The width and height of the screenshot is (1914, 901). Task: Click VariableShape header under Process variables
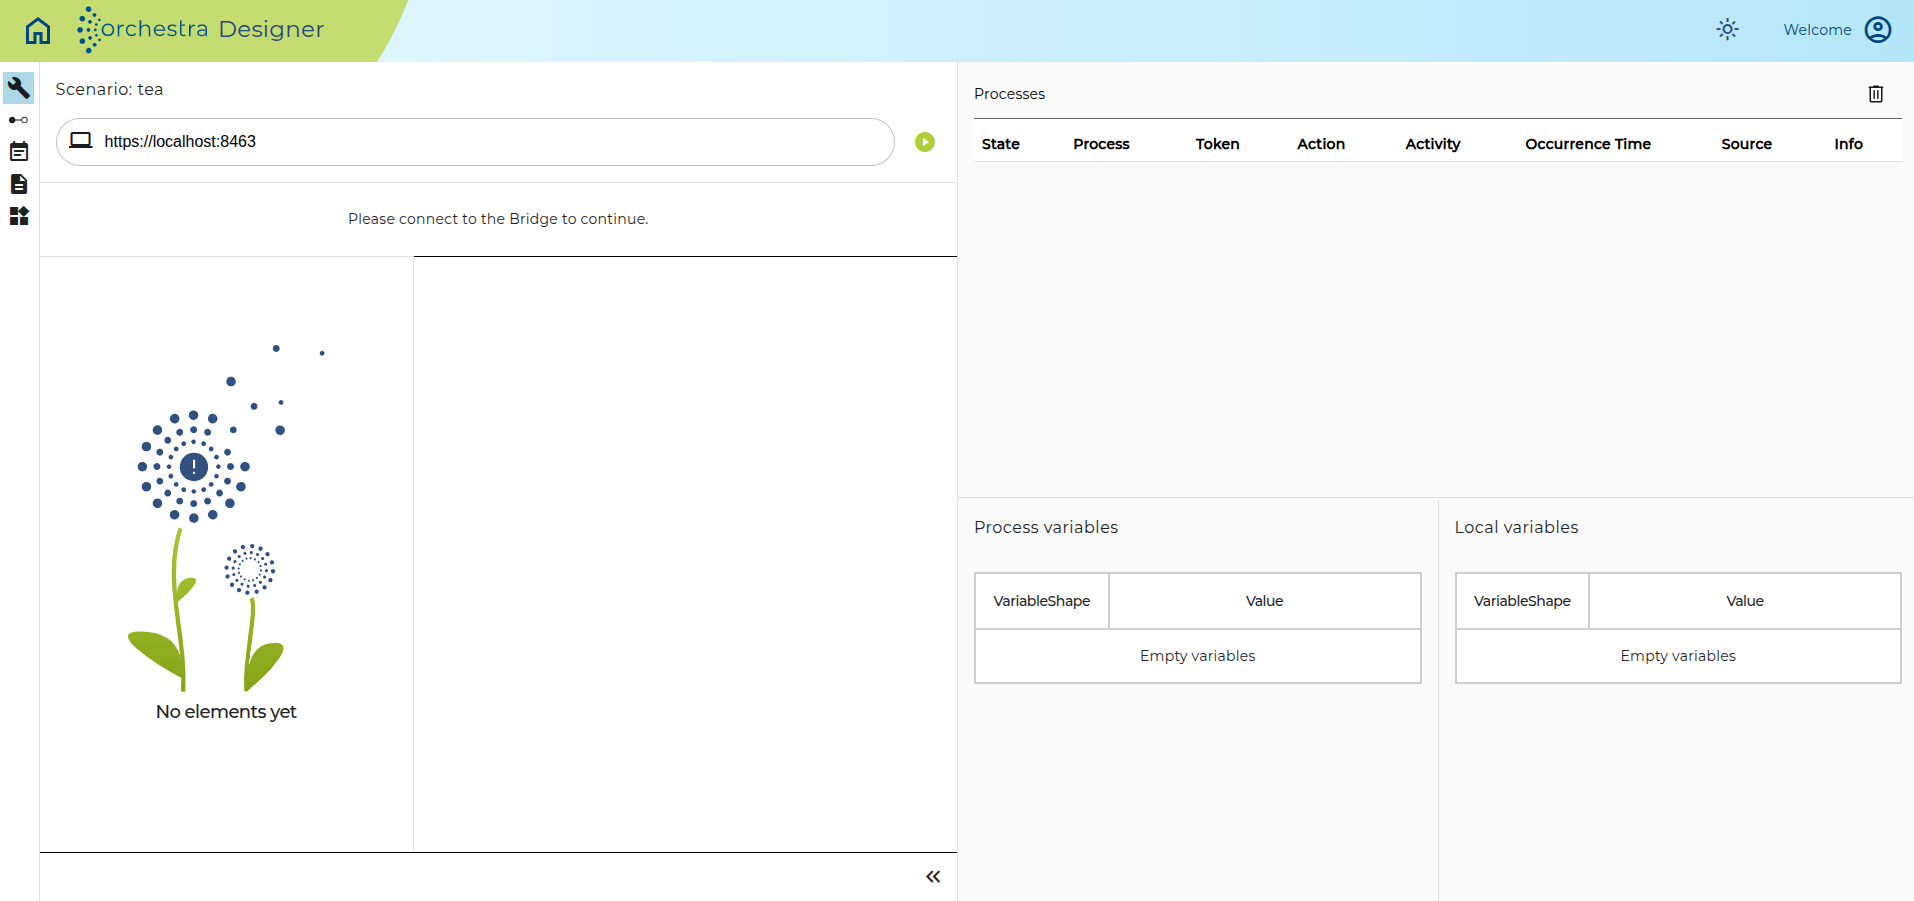1042,601
